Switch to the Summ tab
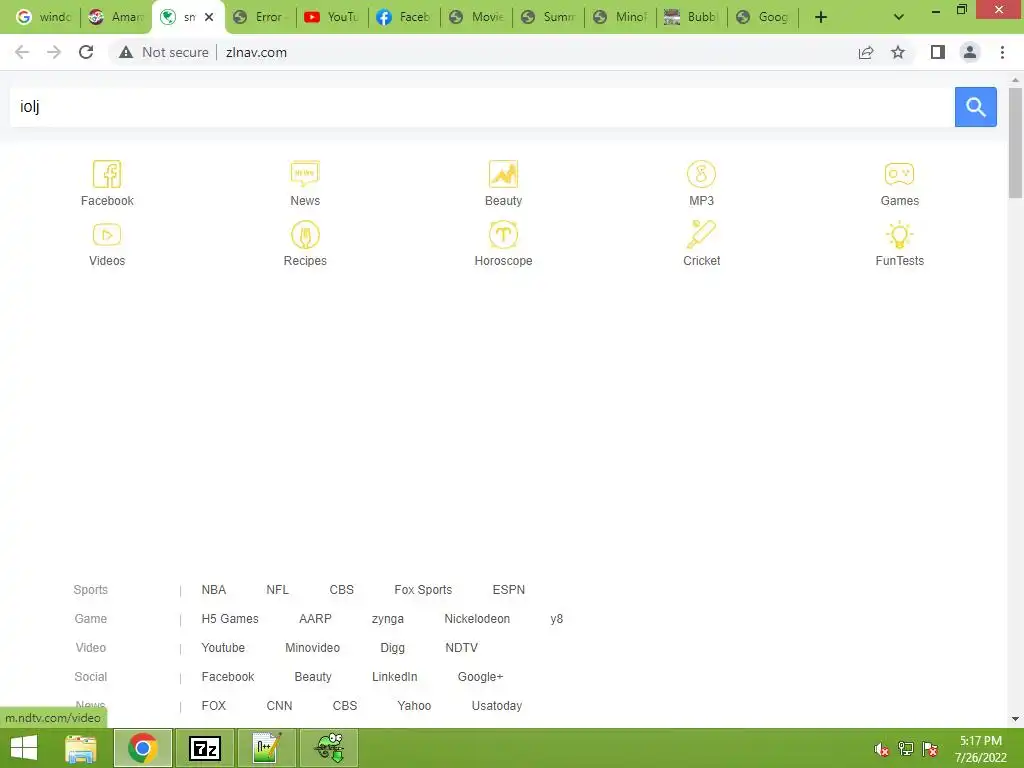 [x=548, y=17]
